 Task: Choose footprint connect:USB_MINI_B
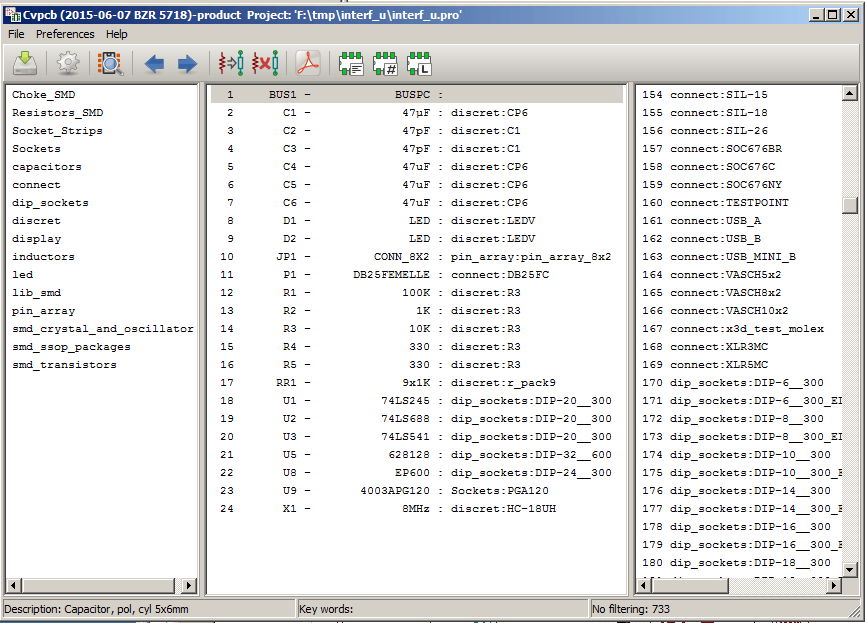(732, 257)
